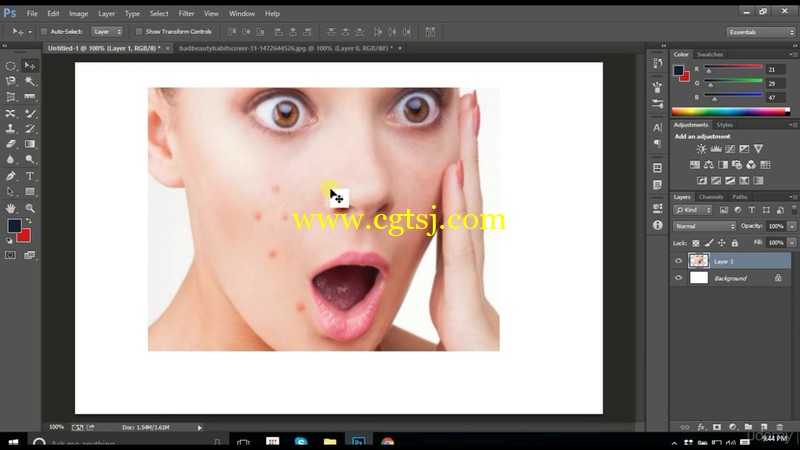
Task: Add a Curves adjustment
Action: point(730,149)
